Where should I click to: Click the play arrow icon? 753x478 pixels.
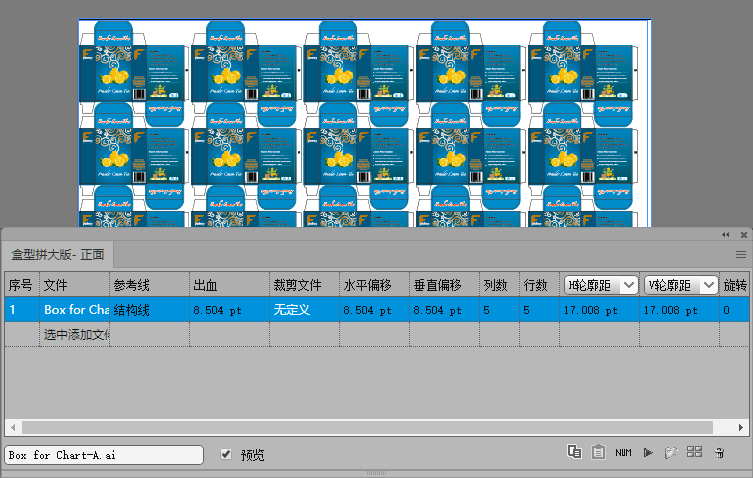point(648,453)
